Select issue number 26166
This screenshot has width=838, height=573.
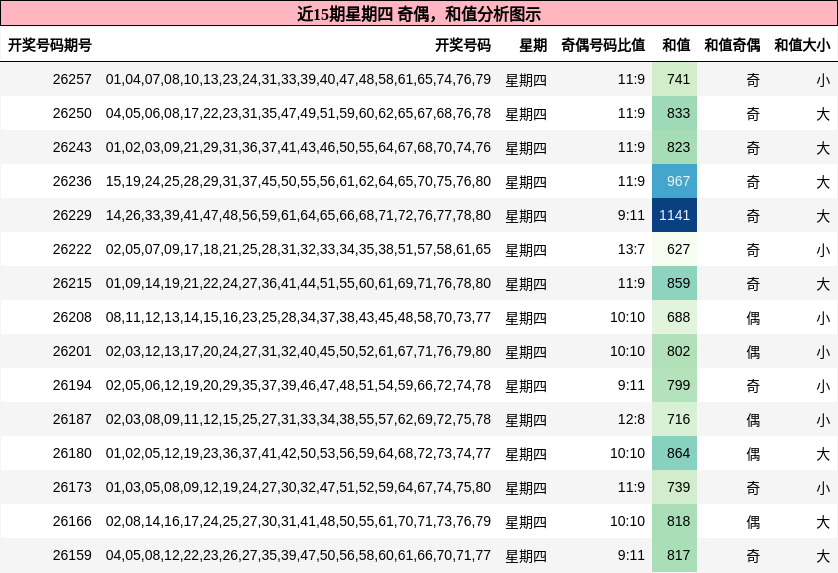[72, 521]
